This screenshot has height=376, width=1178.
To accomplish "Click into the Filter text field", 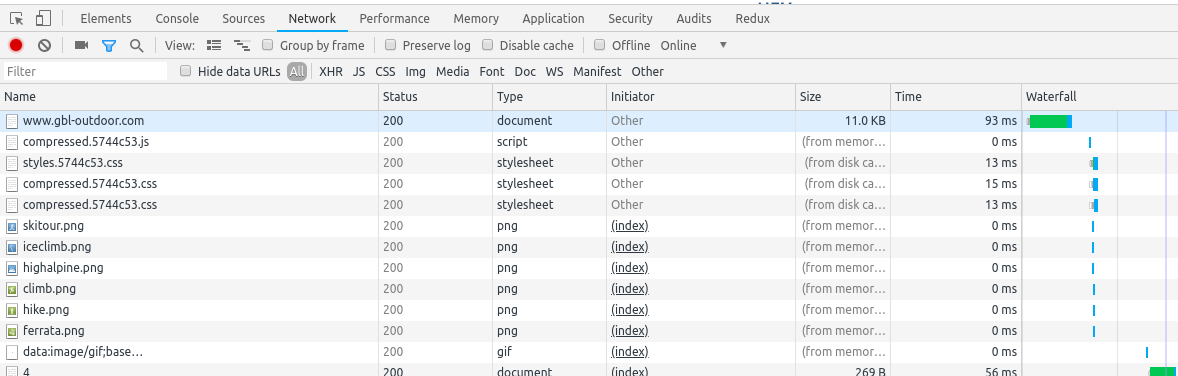I will tap(85, 71).
